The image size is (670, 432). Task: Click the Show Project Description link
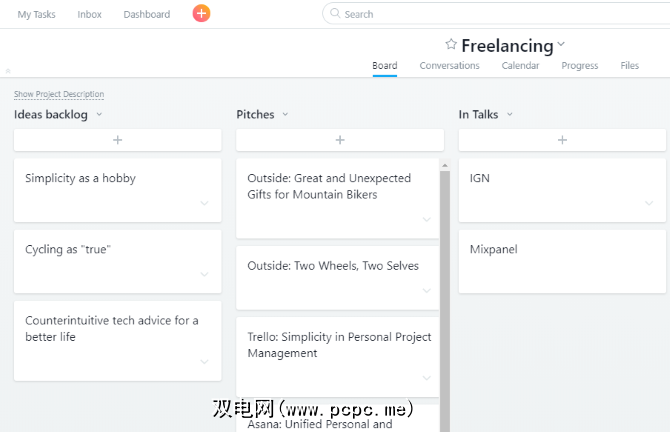59,94
